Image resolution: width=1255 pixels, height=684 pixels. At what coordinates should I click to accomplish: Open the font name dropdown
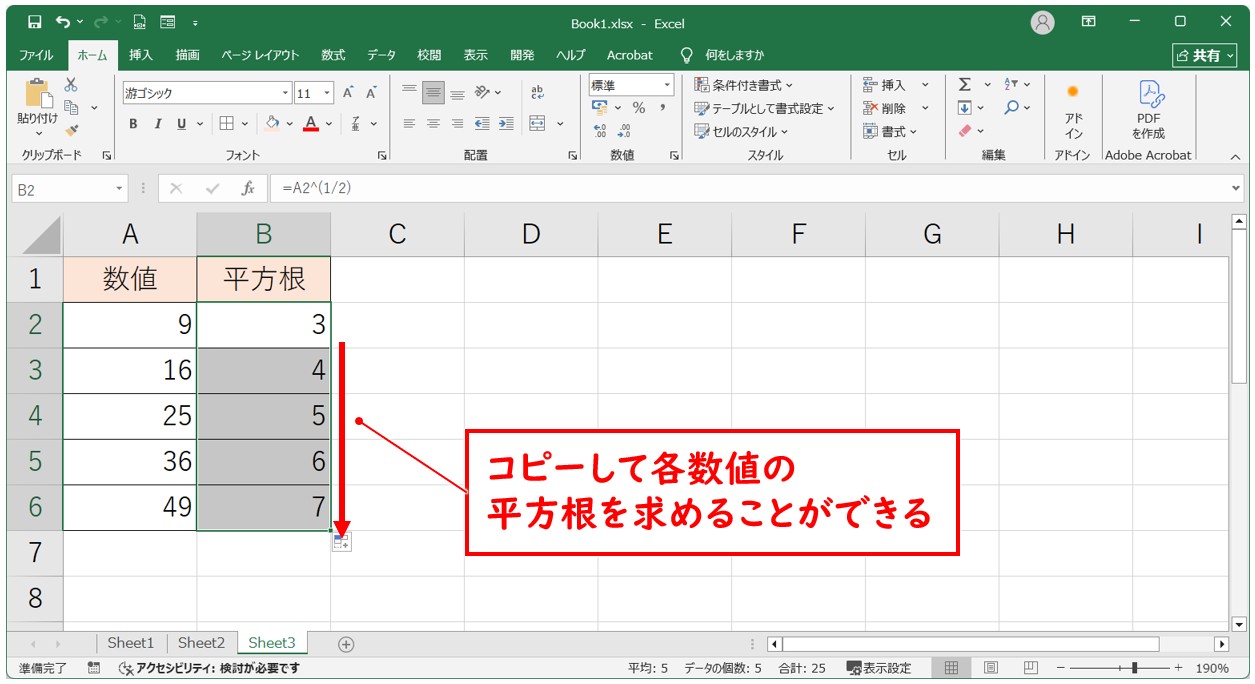[x=286, y=91]
